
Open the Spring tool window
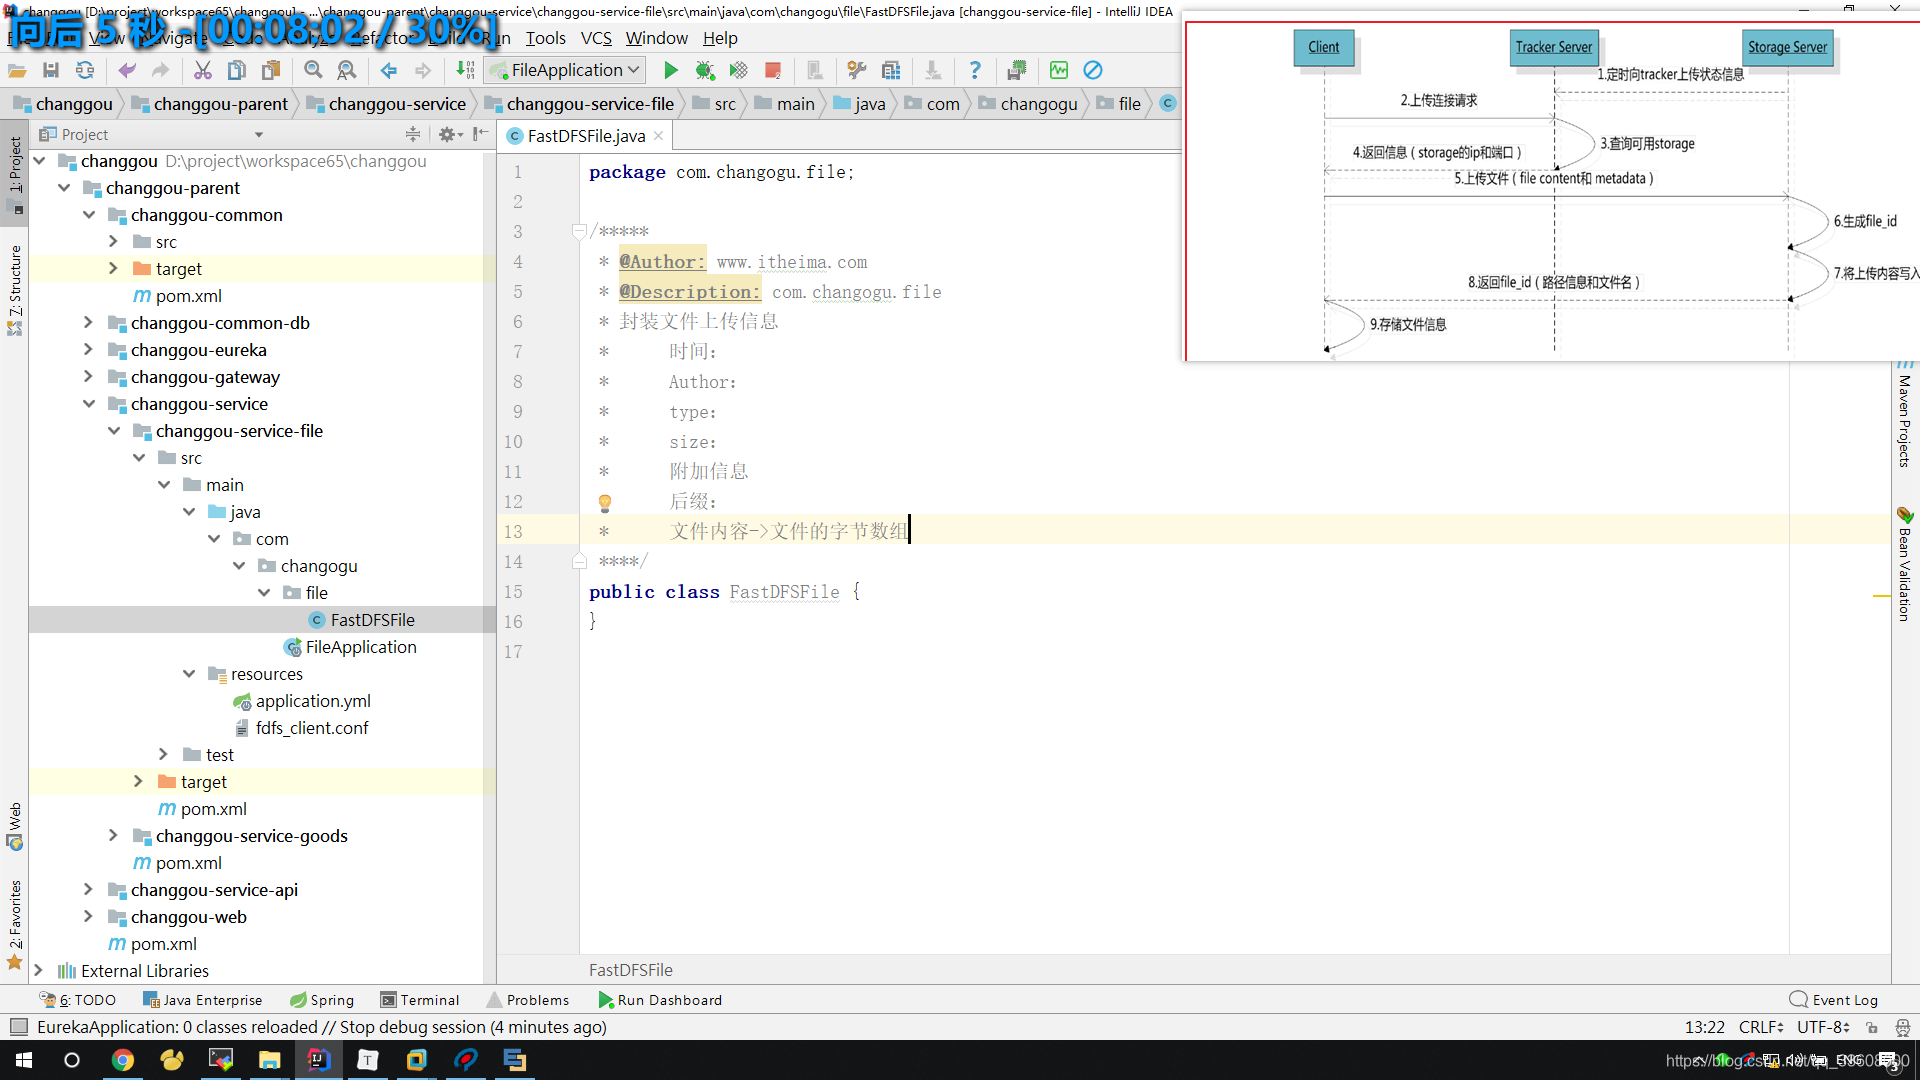pyautogui.click(x=322, y=1000)
